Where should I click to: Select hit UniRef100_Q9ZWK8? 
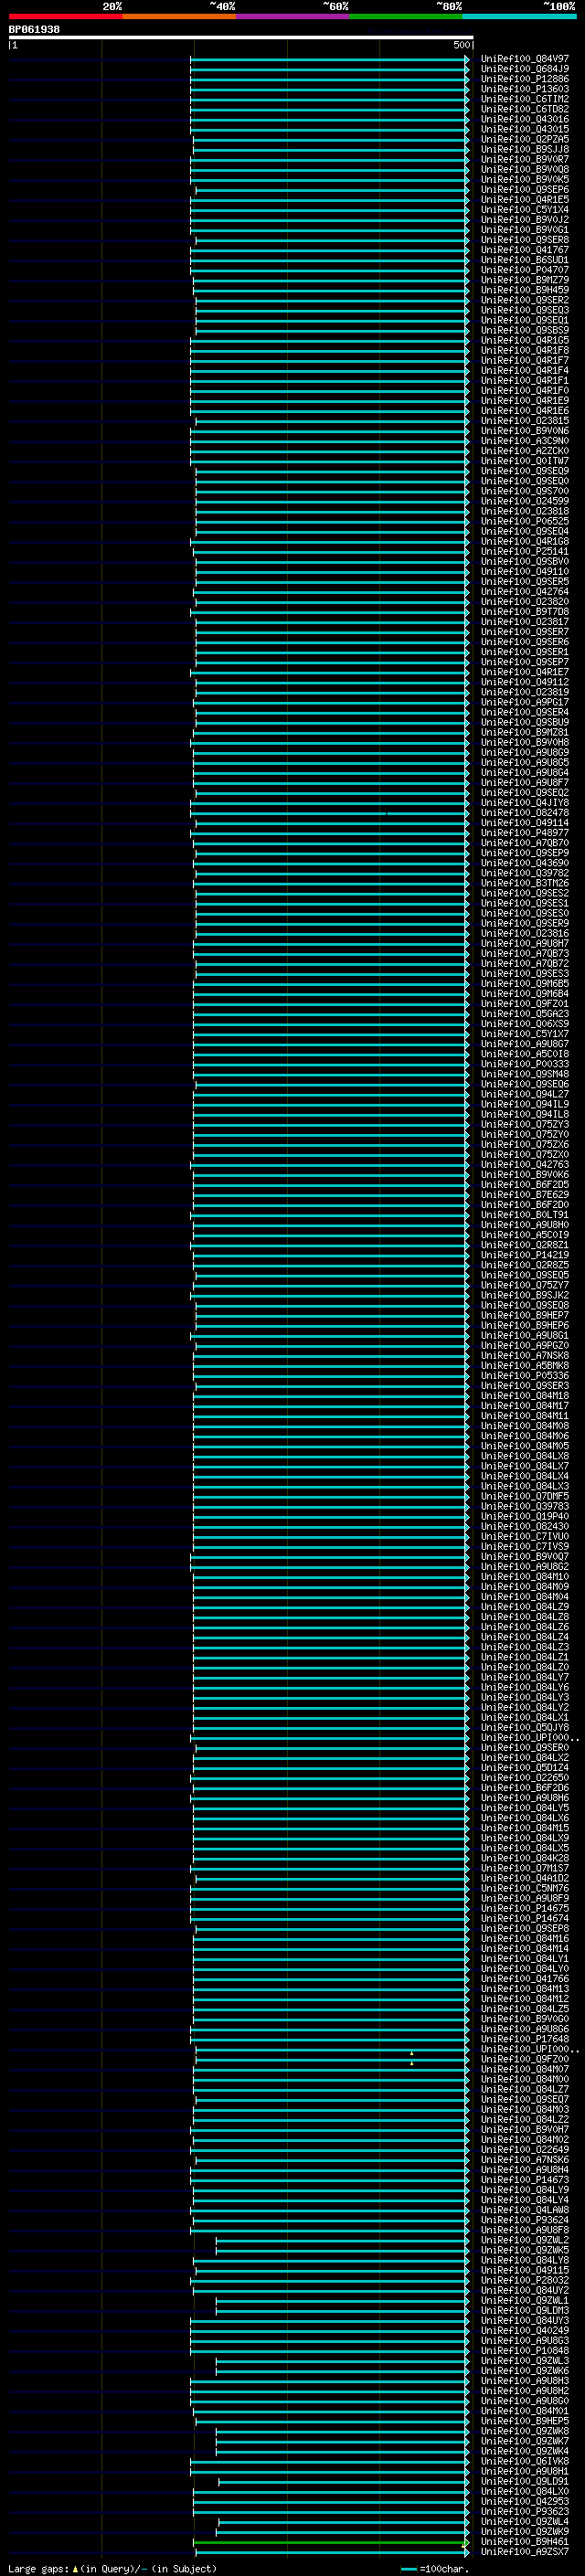click(525, 2432)
